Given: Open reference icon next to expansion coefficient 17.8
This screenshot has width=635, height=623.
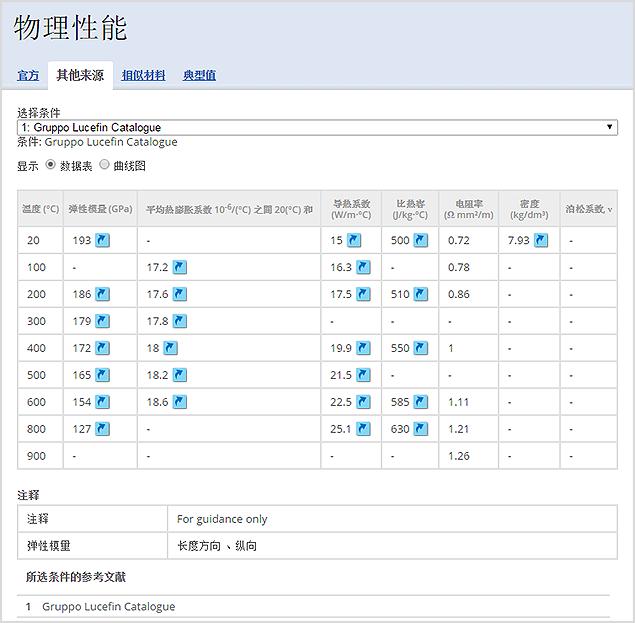Looking at the screenshot, I should pos(180,321).
